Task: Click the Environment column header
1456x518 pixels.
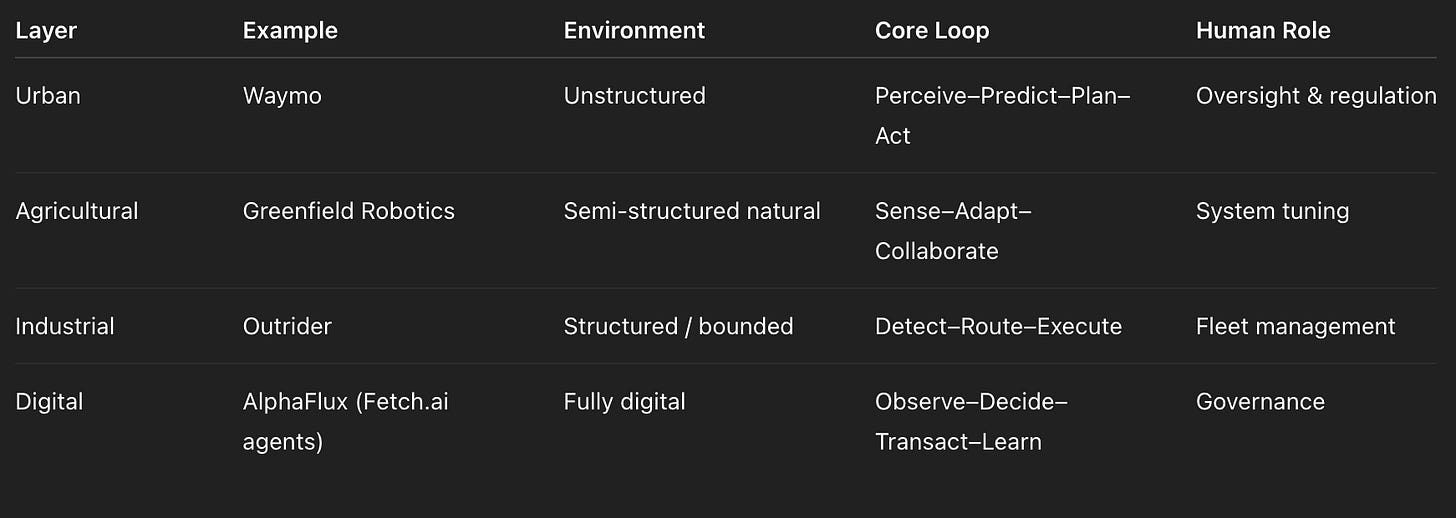Action: pos(634,31)
